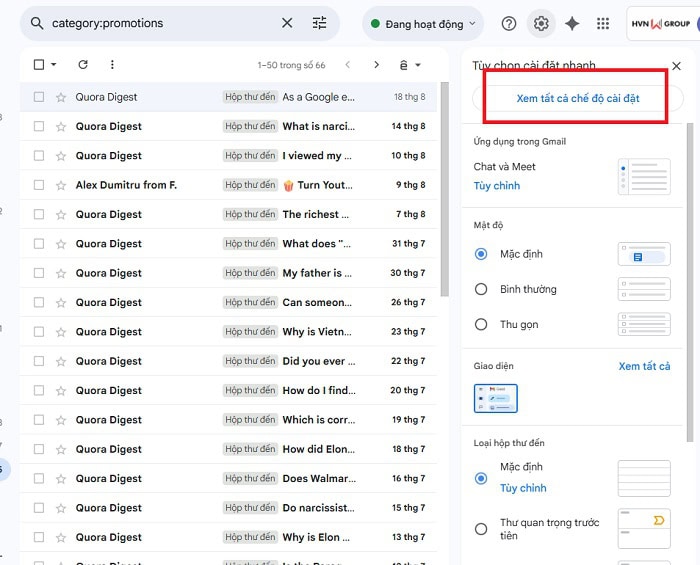The height and width of the screenshot is (565, 700).
Task: Star the email 'My father is ...'
Action: tap(61, 273)
